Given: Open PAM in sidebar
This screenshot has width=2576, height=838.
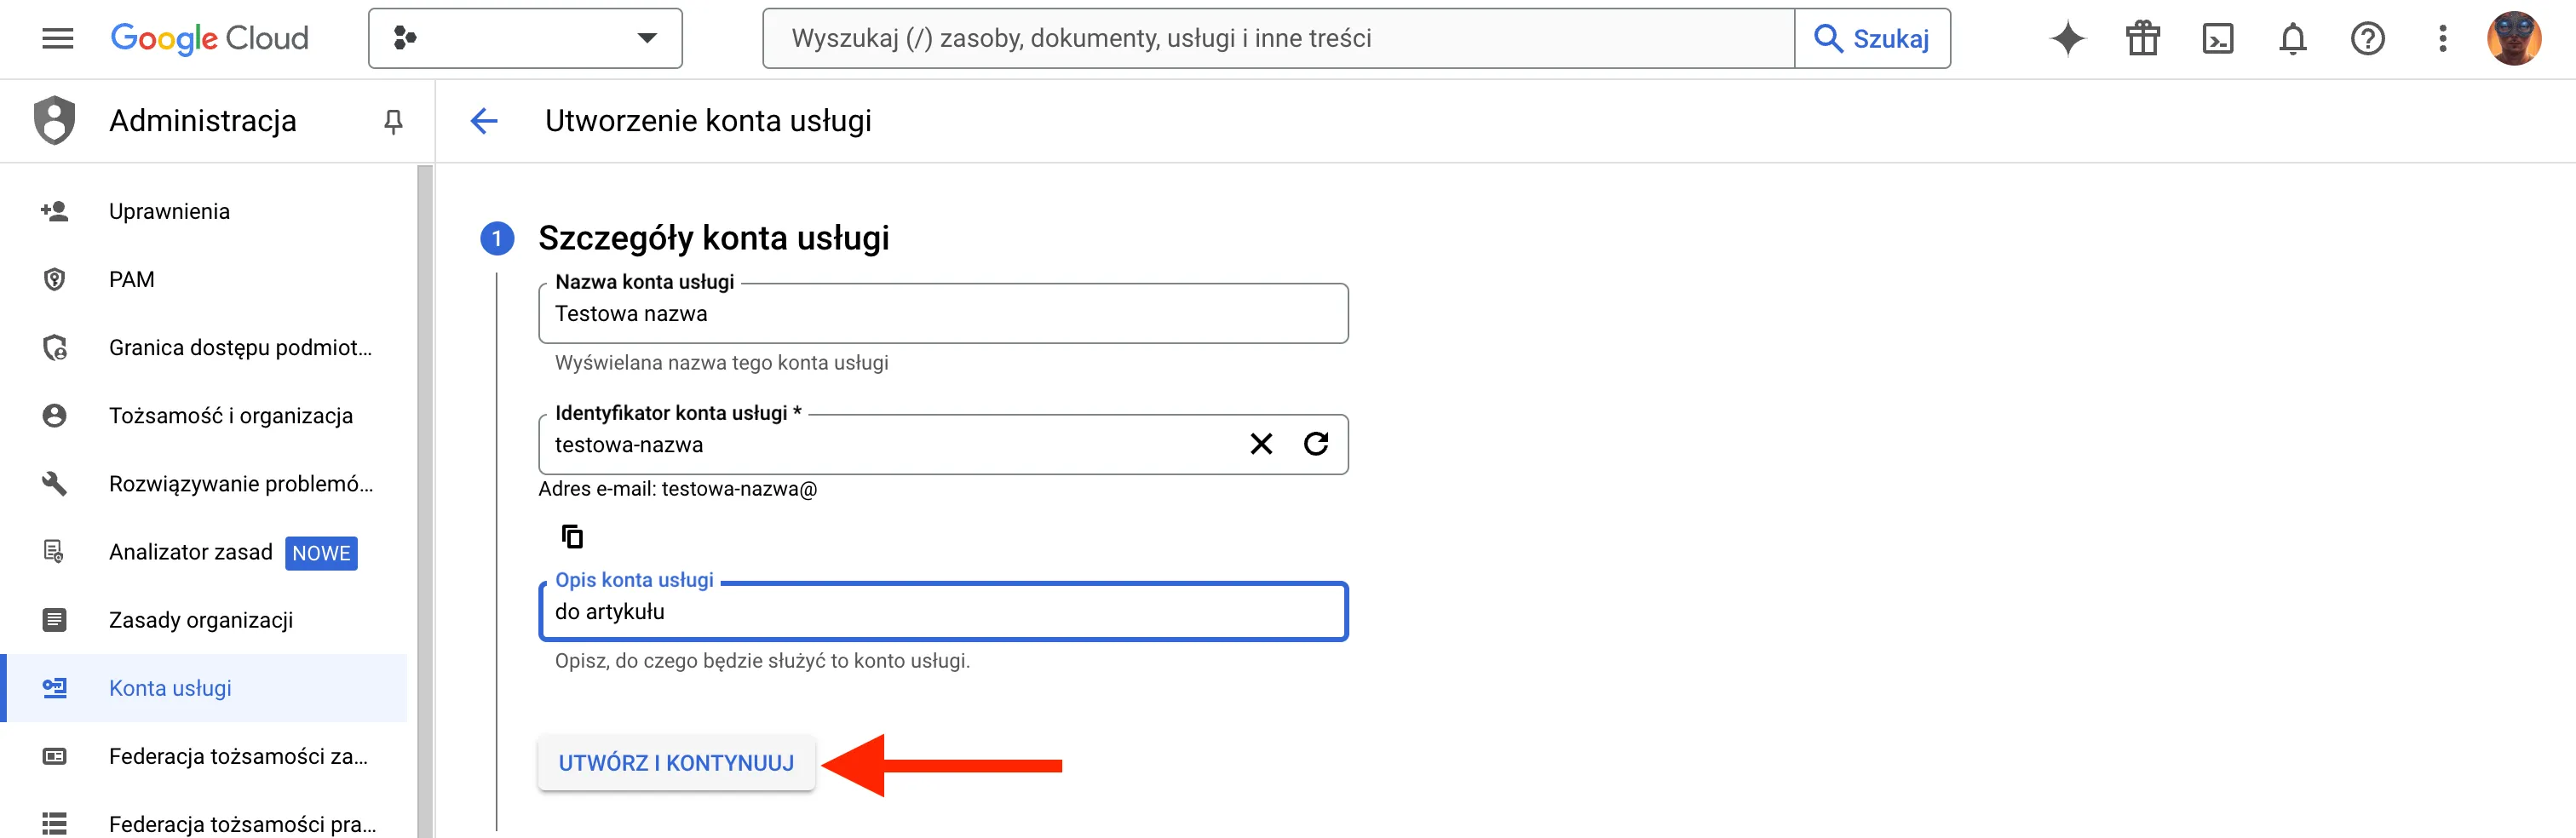Looking at the screenshot, I should click(x=204, y=279).
